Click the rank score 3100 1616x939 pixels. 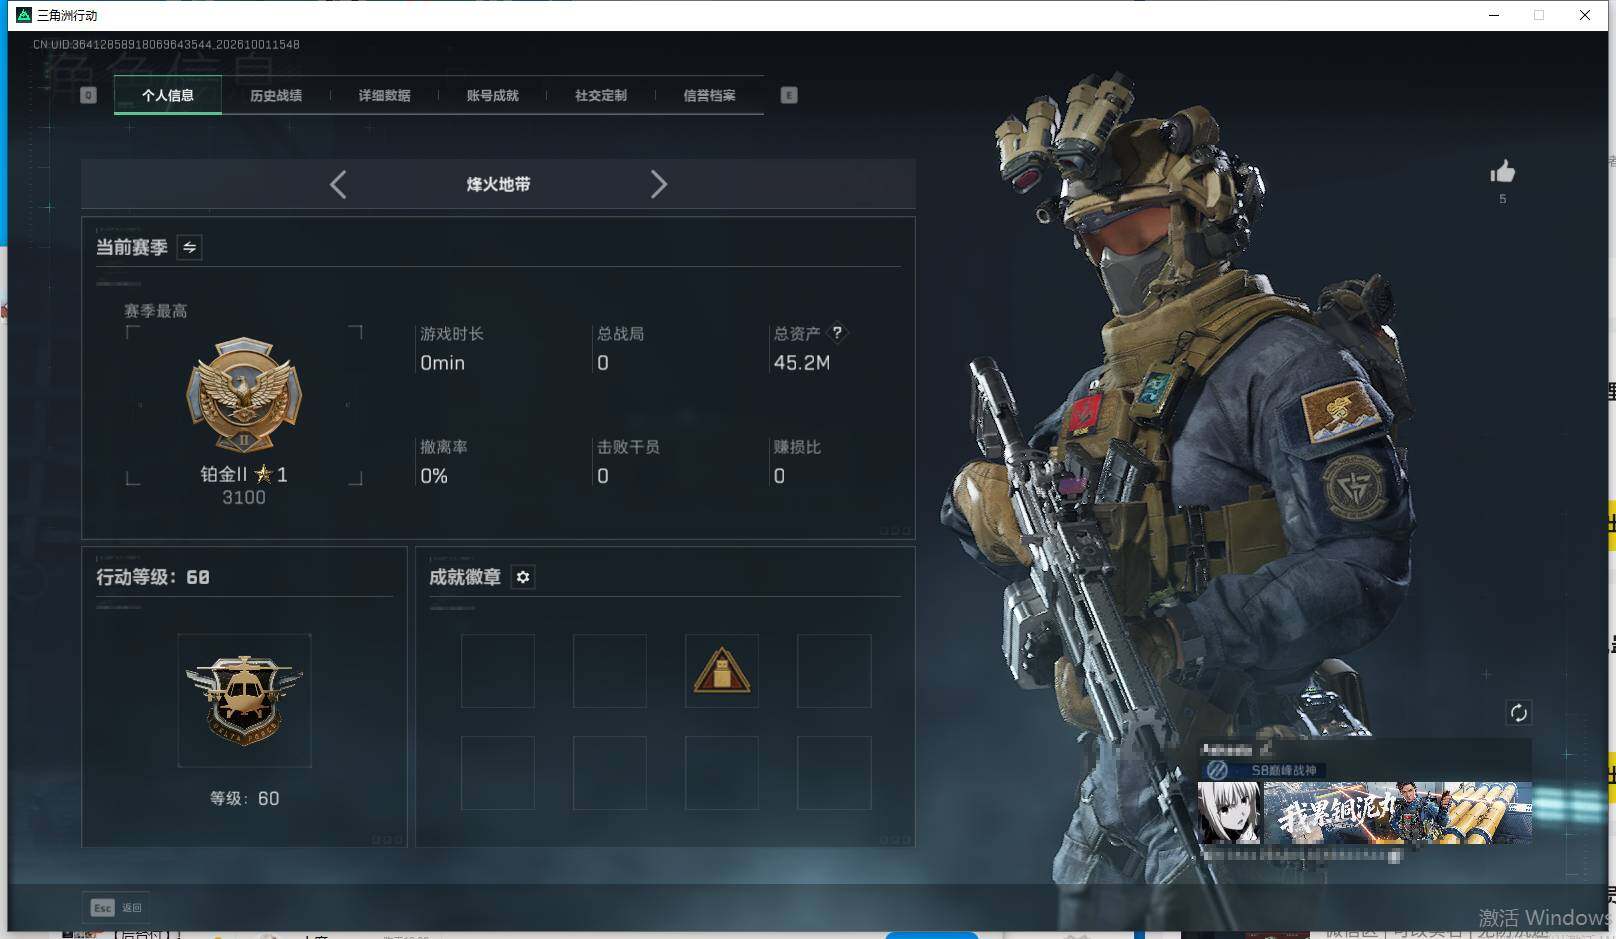click(244, 497)
